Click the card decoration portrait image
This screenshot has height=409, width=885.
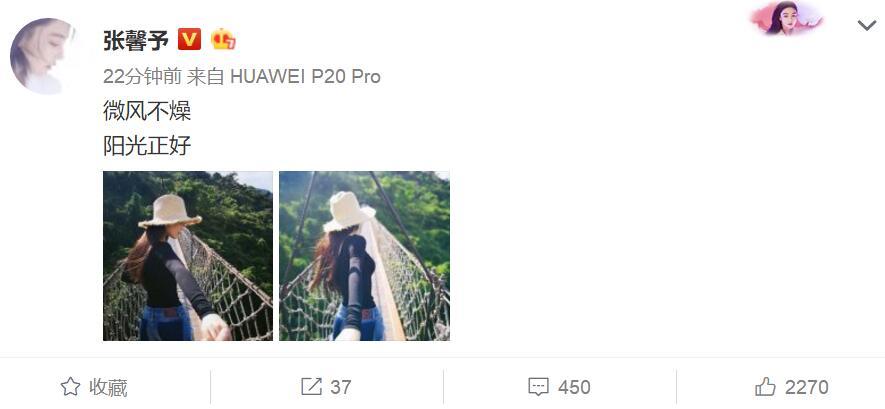point(787,18)
